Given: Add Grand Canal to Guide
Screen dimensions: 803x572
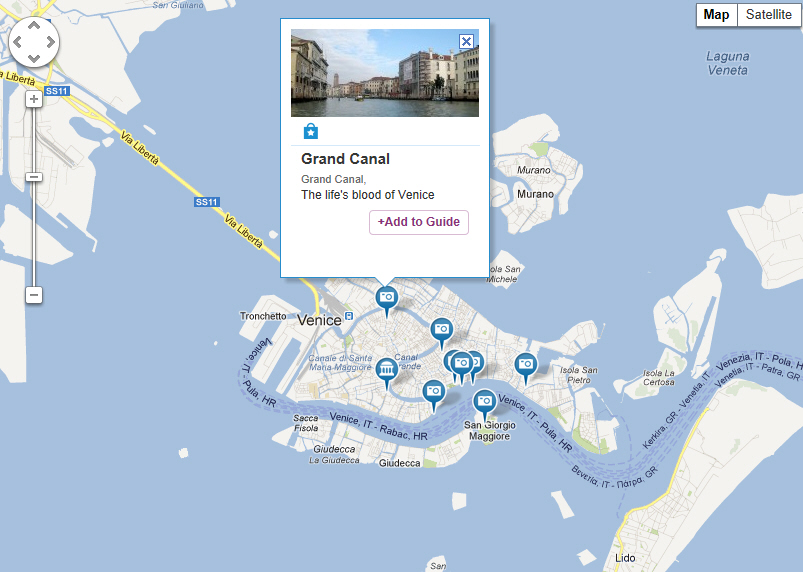Looking at the screenshot, I should point(419,222).
